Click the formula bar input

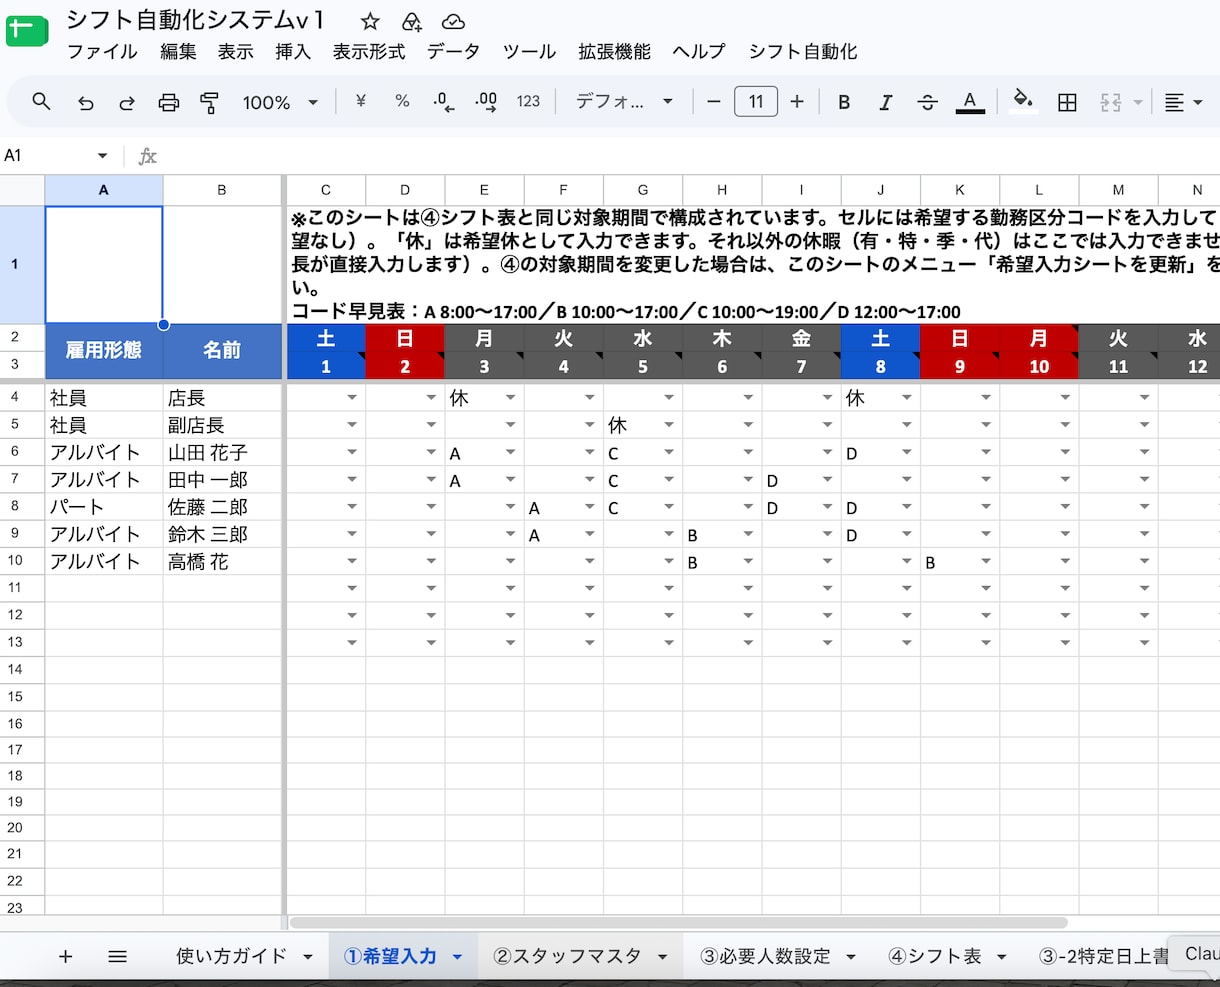690,155
